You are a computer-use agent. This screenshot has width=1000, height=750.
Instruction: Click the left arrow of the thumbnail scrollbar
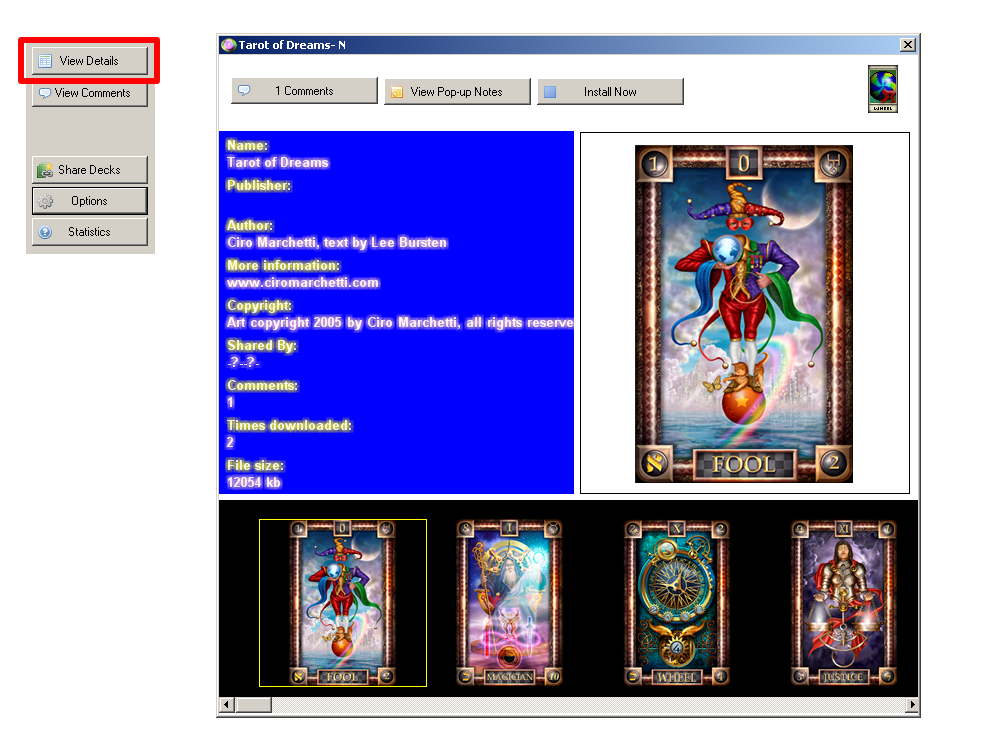(226, 705)
